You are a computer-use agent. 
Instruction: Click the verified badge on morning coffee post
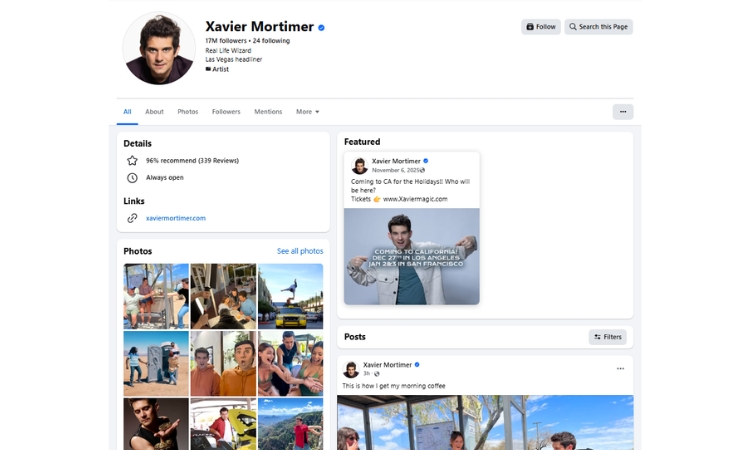tap(417, 365)
